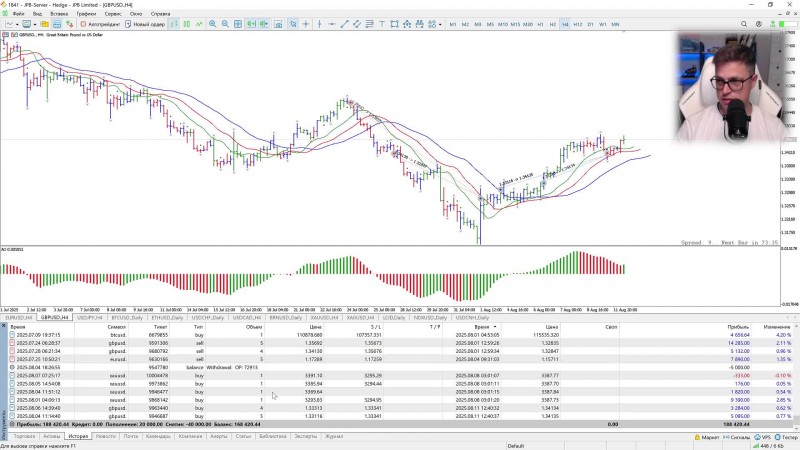Select the M15 timeframe
The height and width of the screenshot is (450, 800).
pyautogui.click(x=515, y=24)
